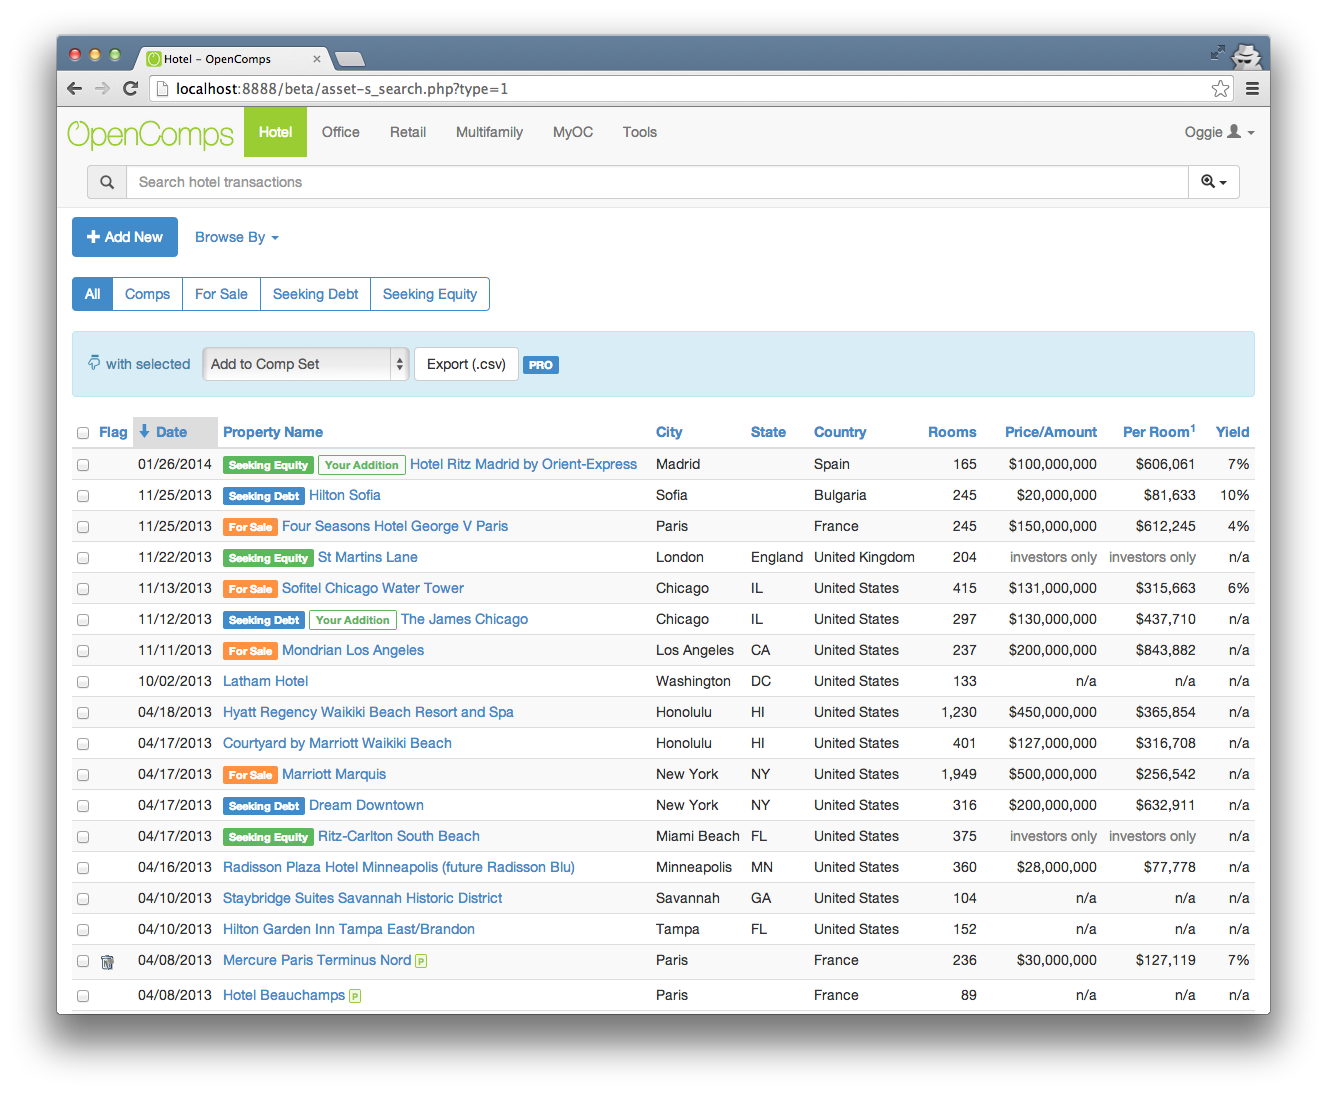This screenshot has height=1093, width=1327.
Task: Check the Latham Hotel row checkbox
Action: (x=83, y=682)
